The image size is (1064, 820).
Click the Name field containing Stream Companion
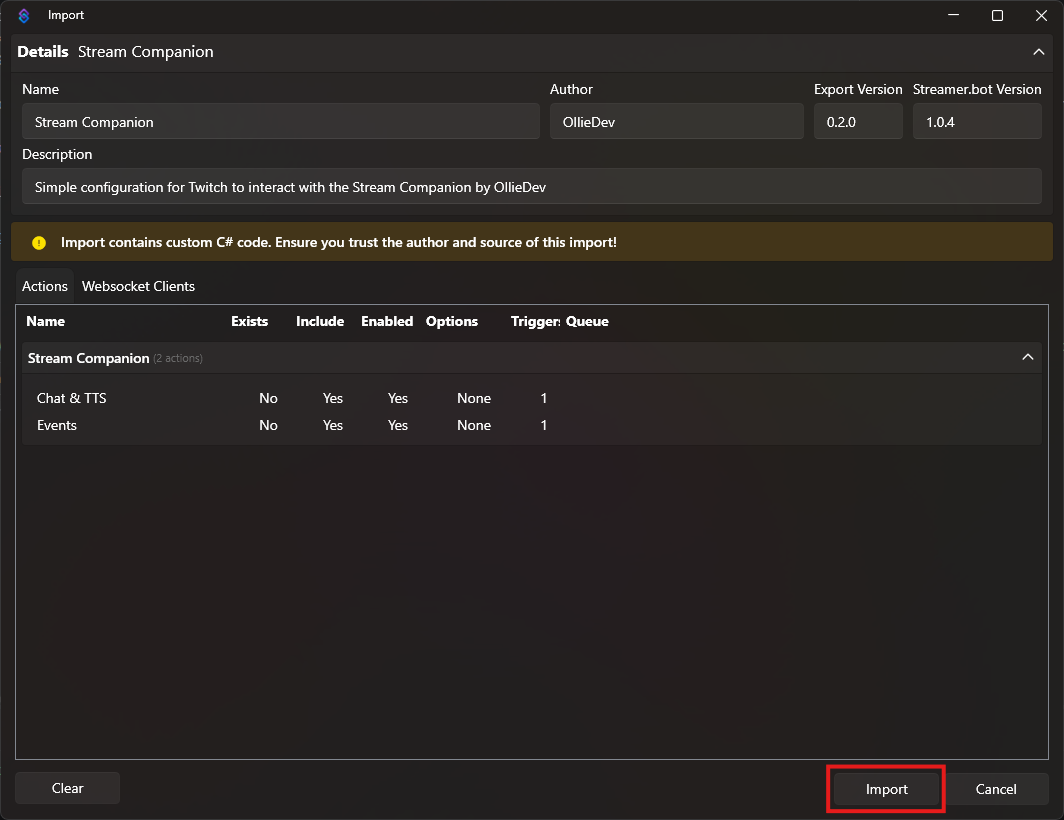pyautogui.click(x=279, y=122)
